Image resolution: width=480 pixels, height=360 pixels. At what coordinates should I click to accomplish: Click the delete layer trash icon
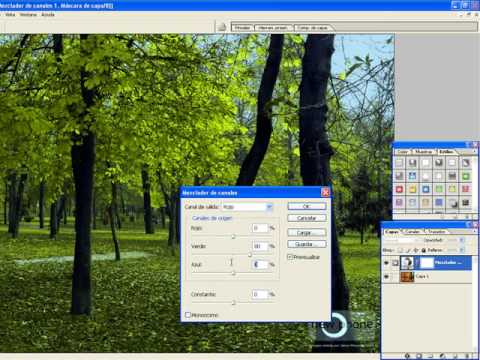[x=467, y=356]
